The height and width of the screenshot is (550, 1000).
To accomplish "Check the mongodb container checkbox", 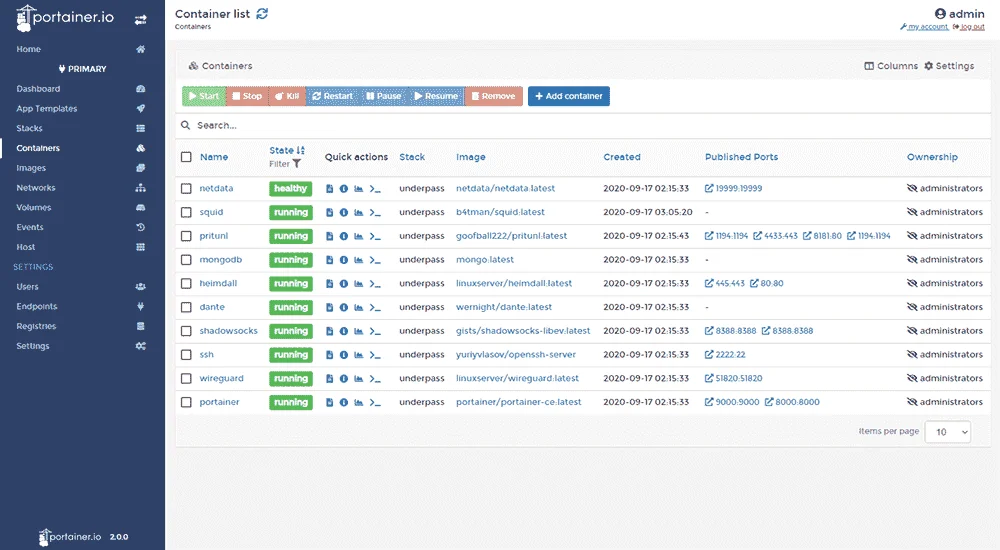I will point(186,260).
